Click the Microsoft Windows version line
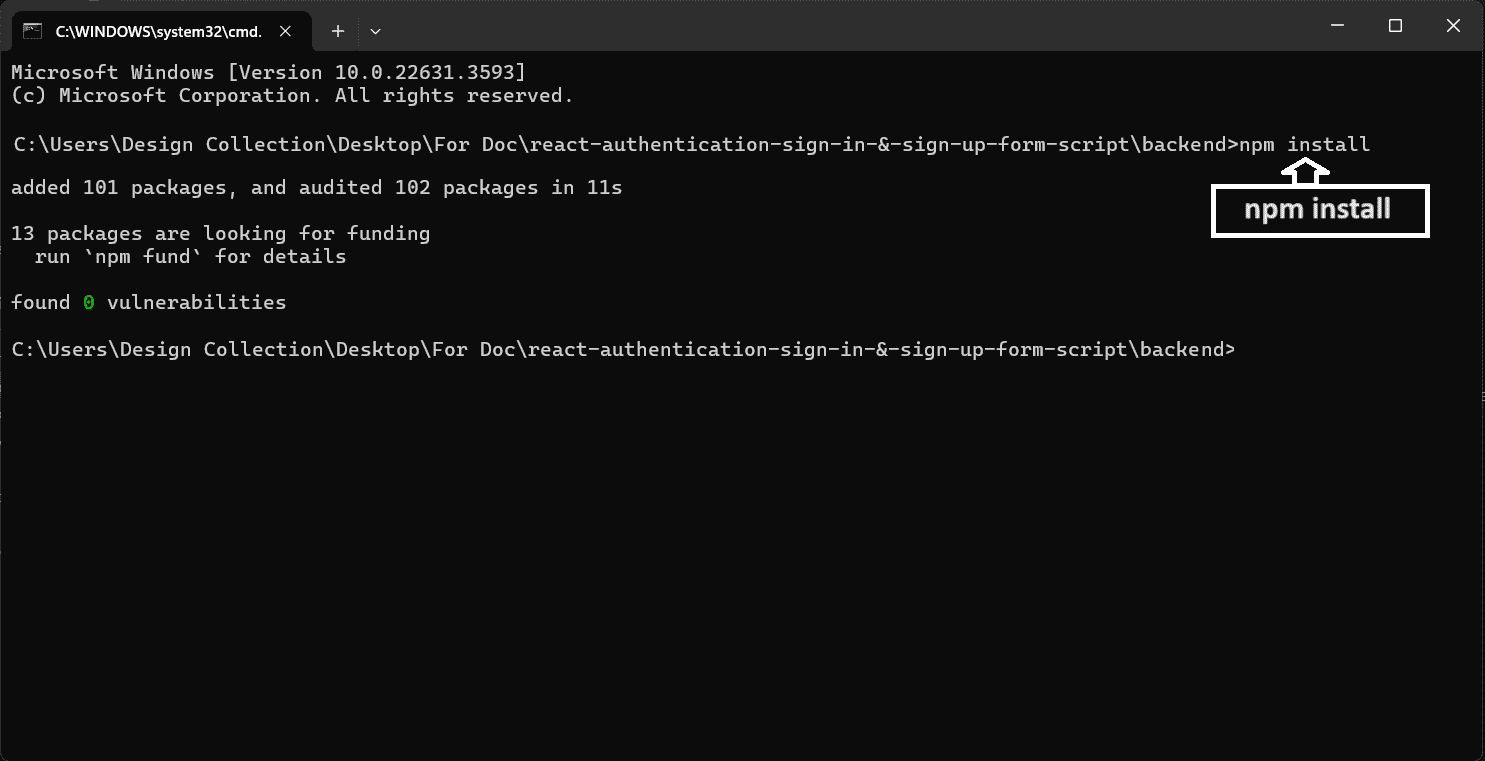This screenshot has height=761, width=1485. click(268, 72)
